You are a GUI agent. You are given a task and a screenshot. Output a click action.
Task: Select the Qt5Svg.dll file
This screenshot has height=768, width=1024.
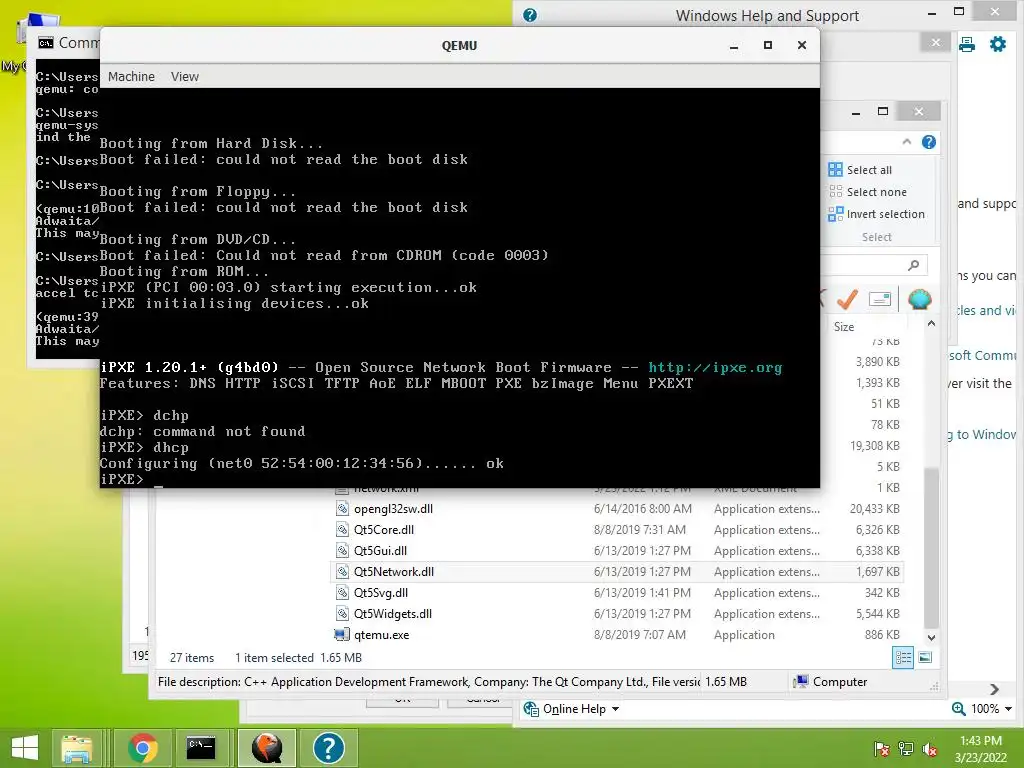381,592
